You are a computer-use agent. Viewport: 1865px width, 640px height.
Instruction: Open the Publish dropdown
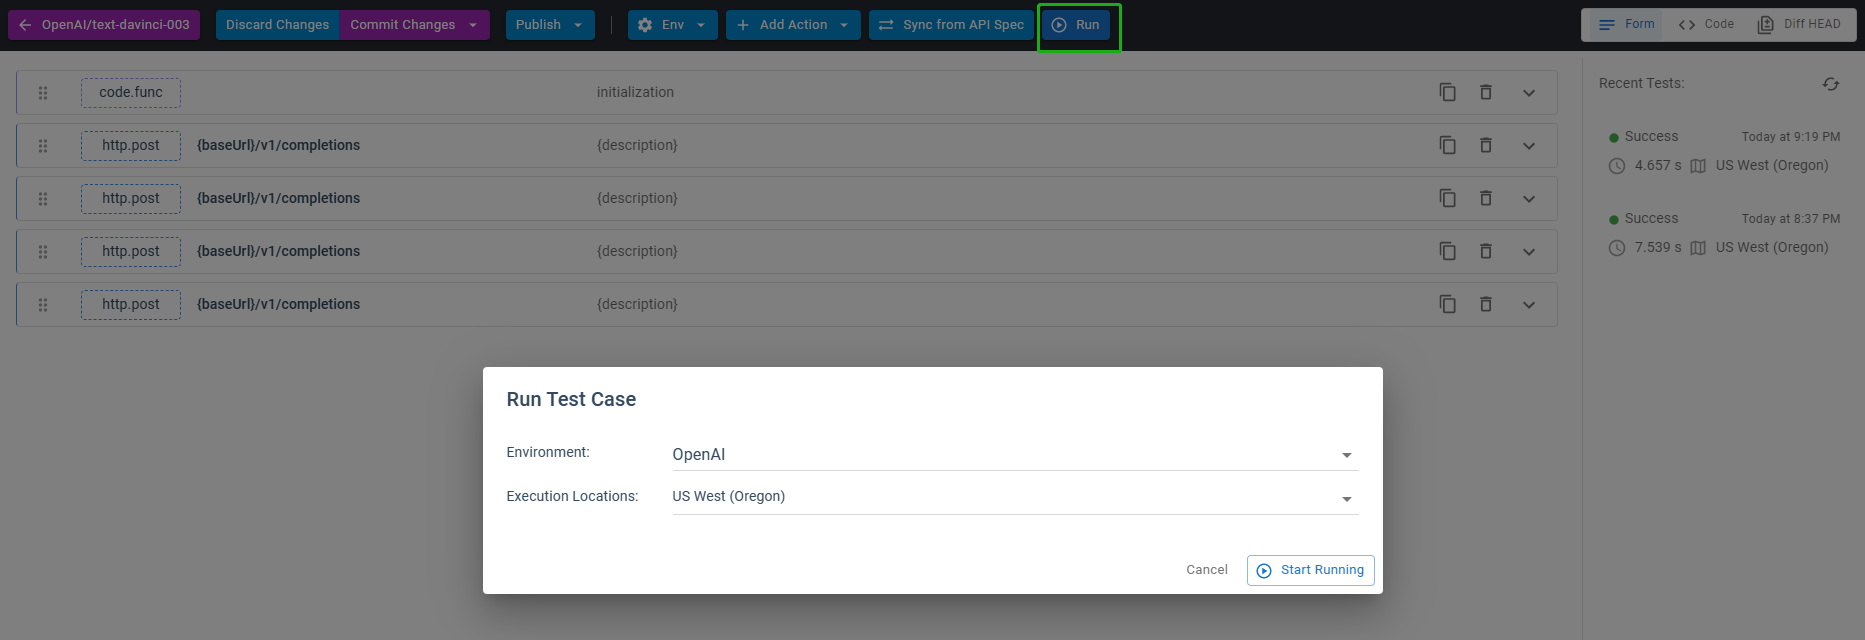click(550, 25)
